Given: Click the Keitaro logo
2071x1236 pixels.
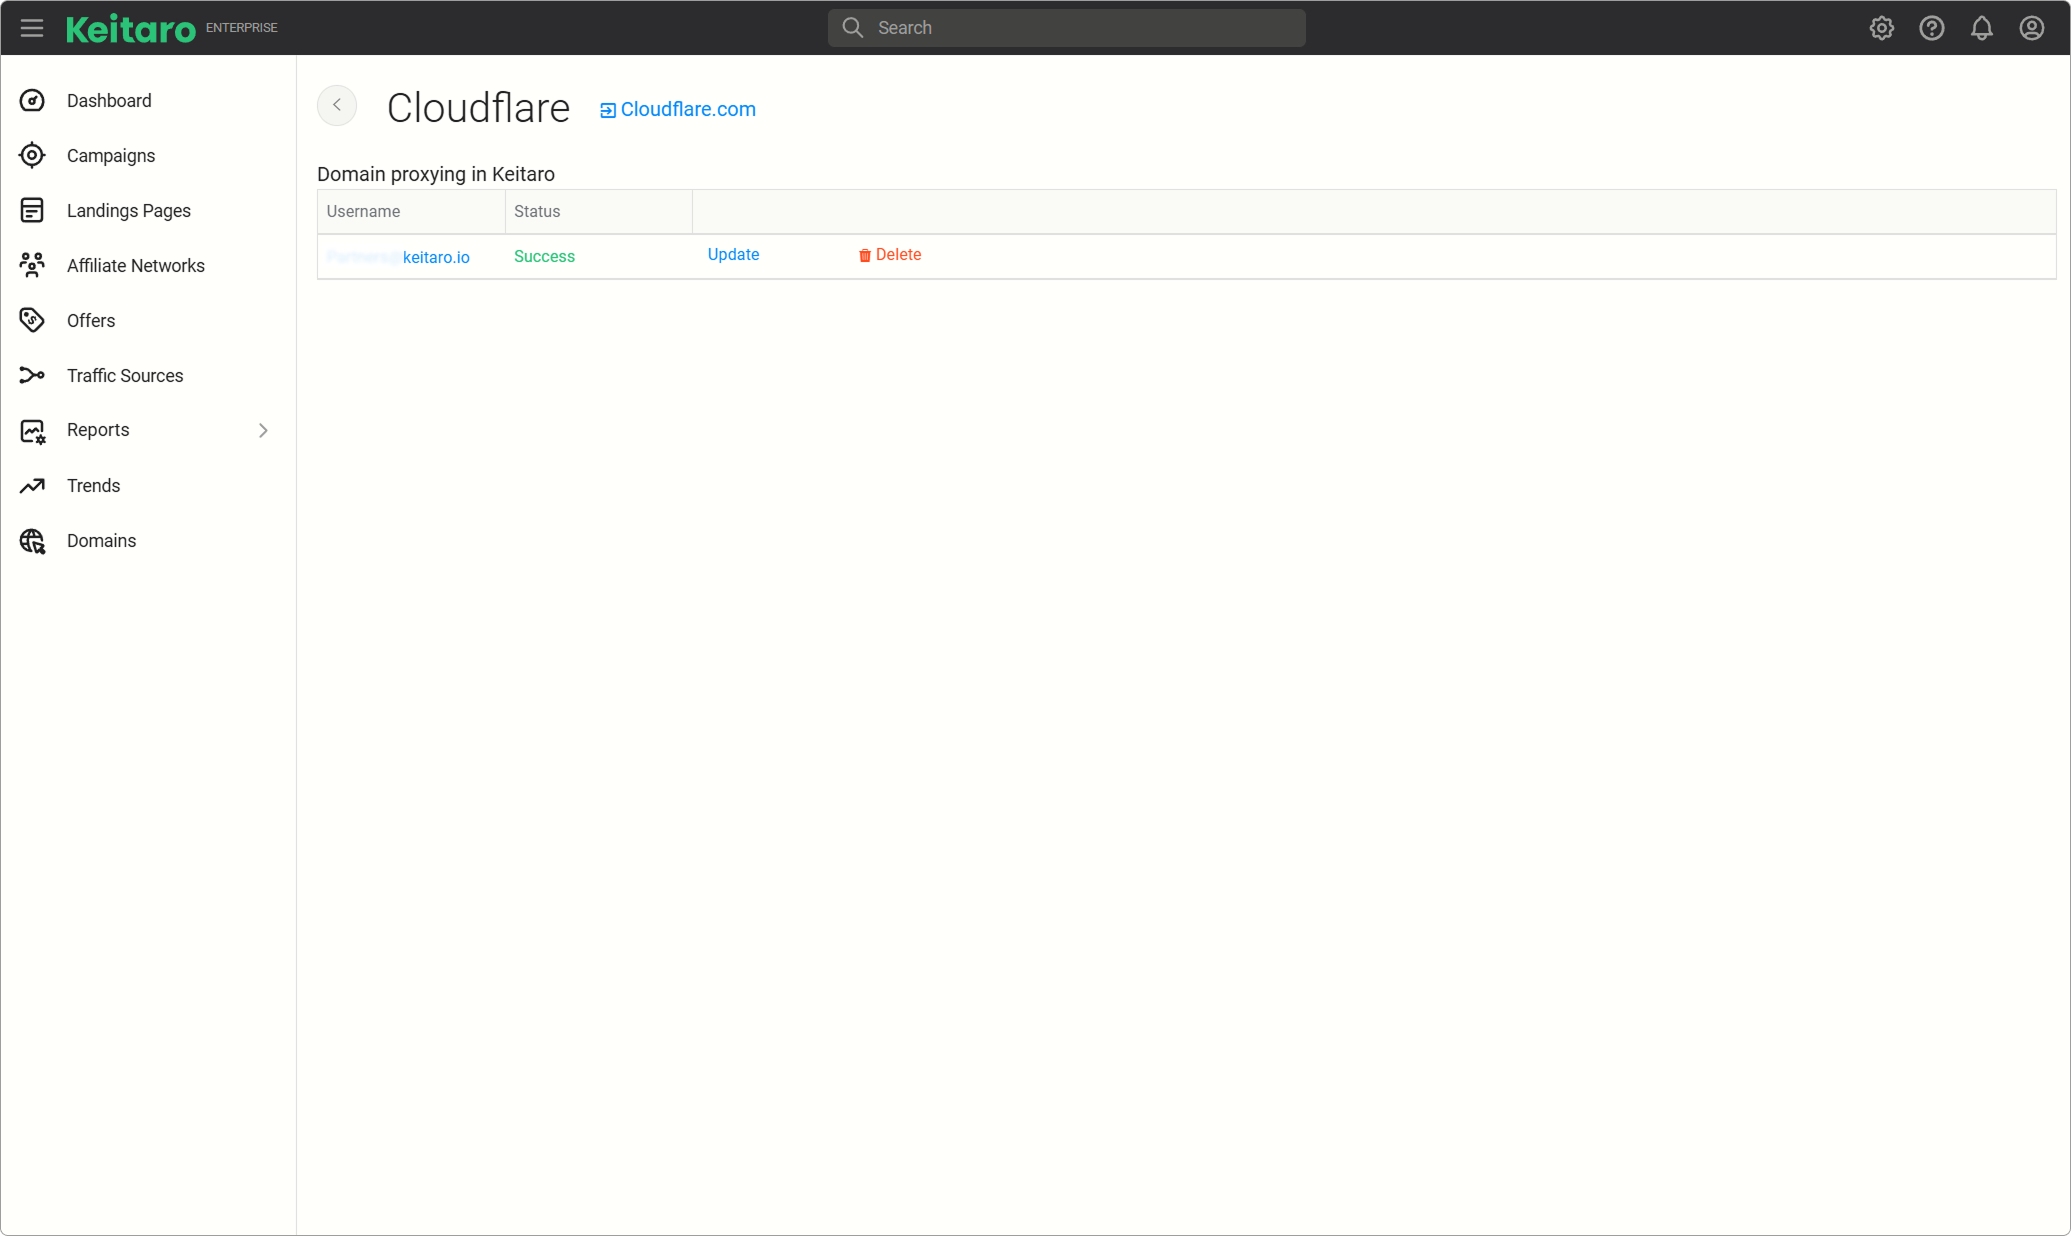Looking at the screenshot, I should (x=131, y=29).
